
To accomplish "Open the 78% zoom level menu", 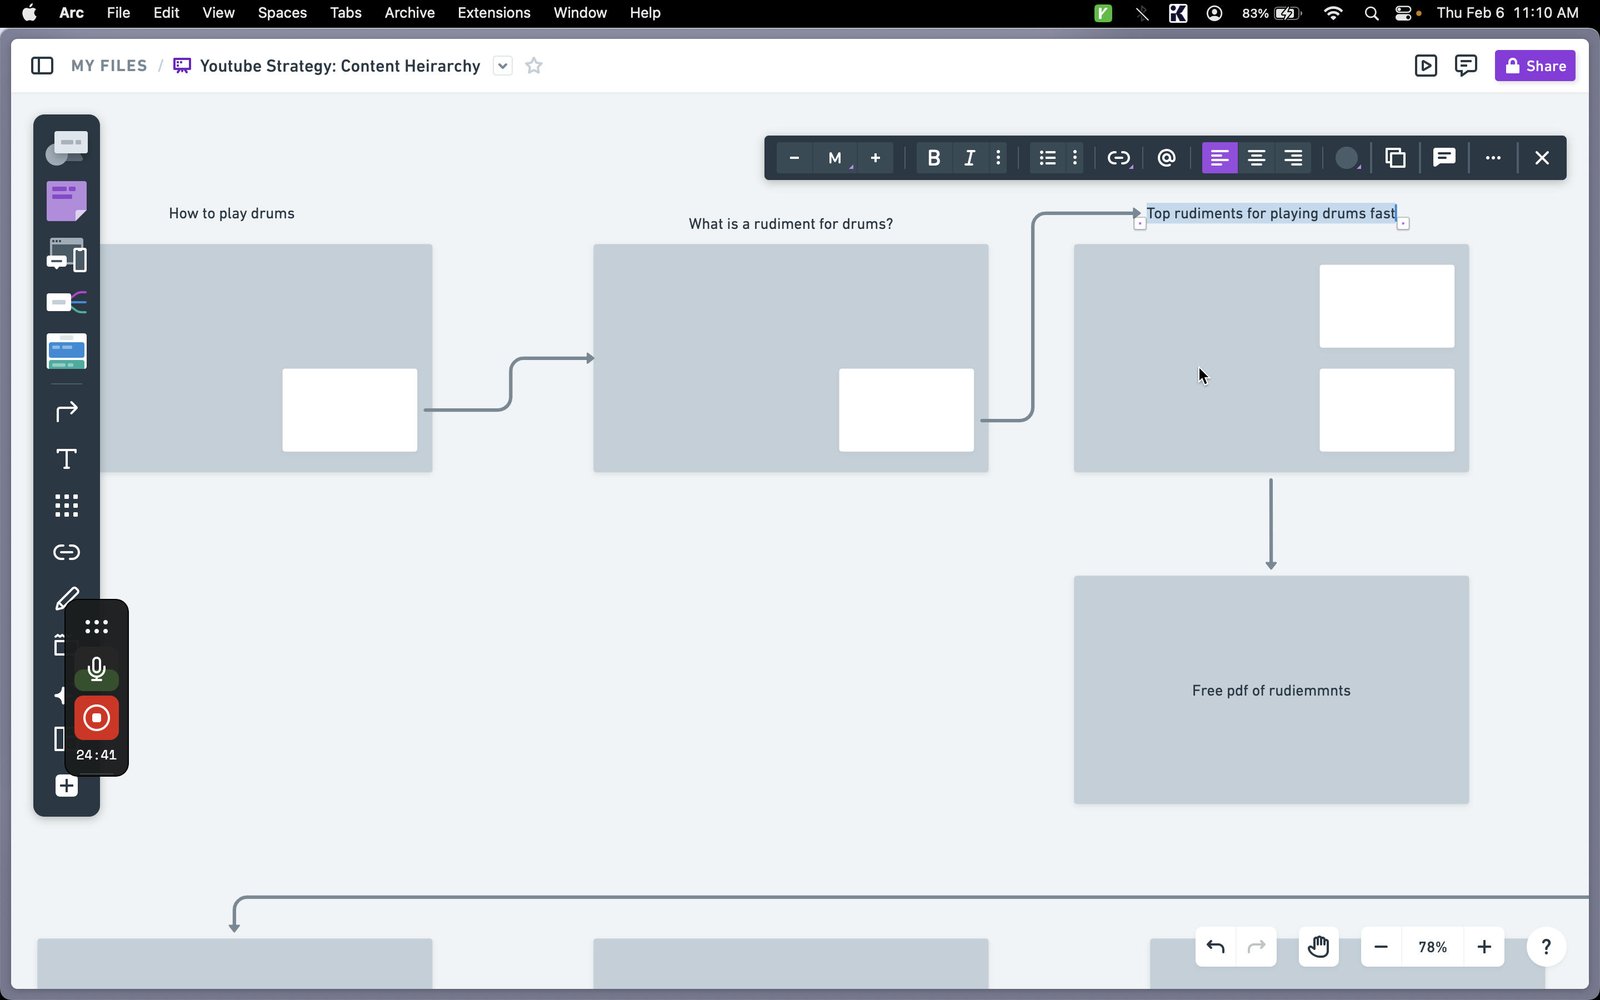I will coord(1432,947).
